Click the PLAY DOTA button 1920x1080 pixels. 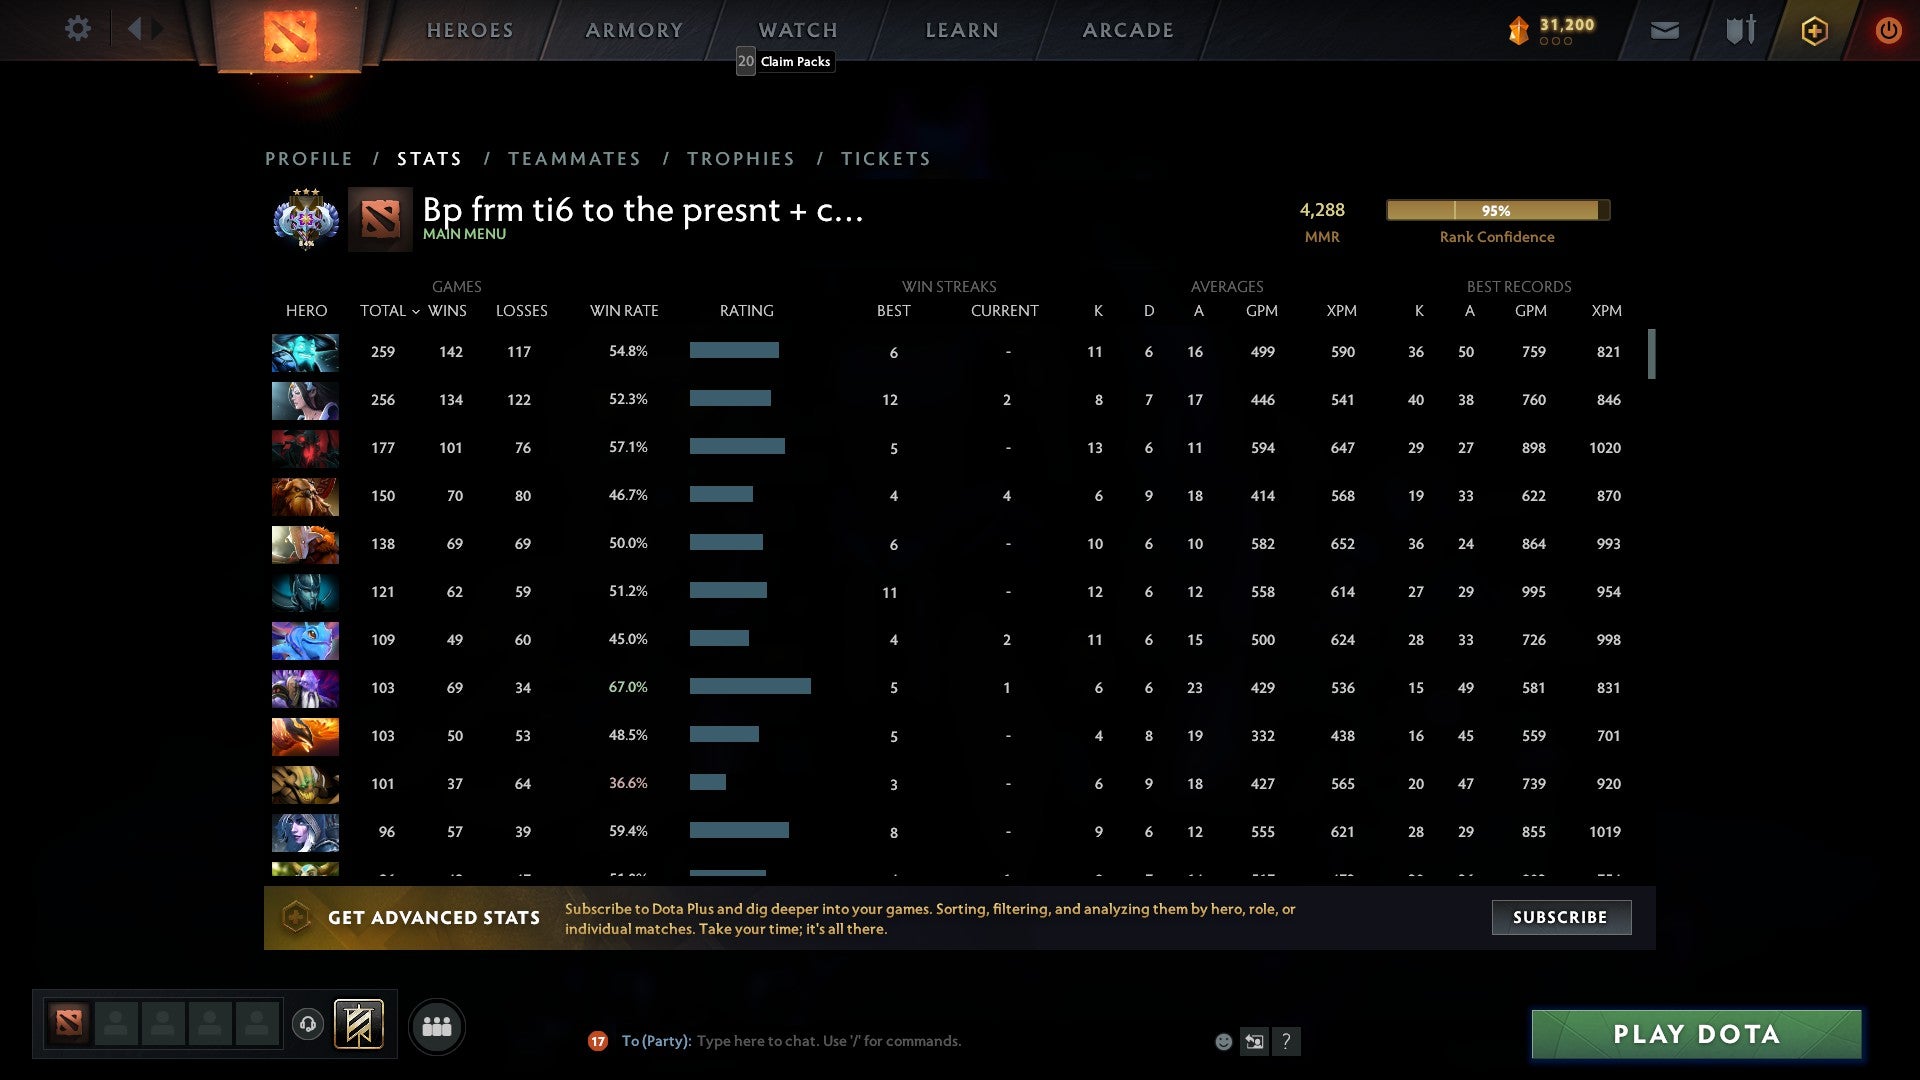click(1696, 1034)
